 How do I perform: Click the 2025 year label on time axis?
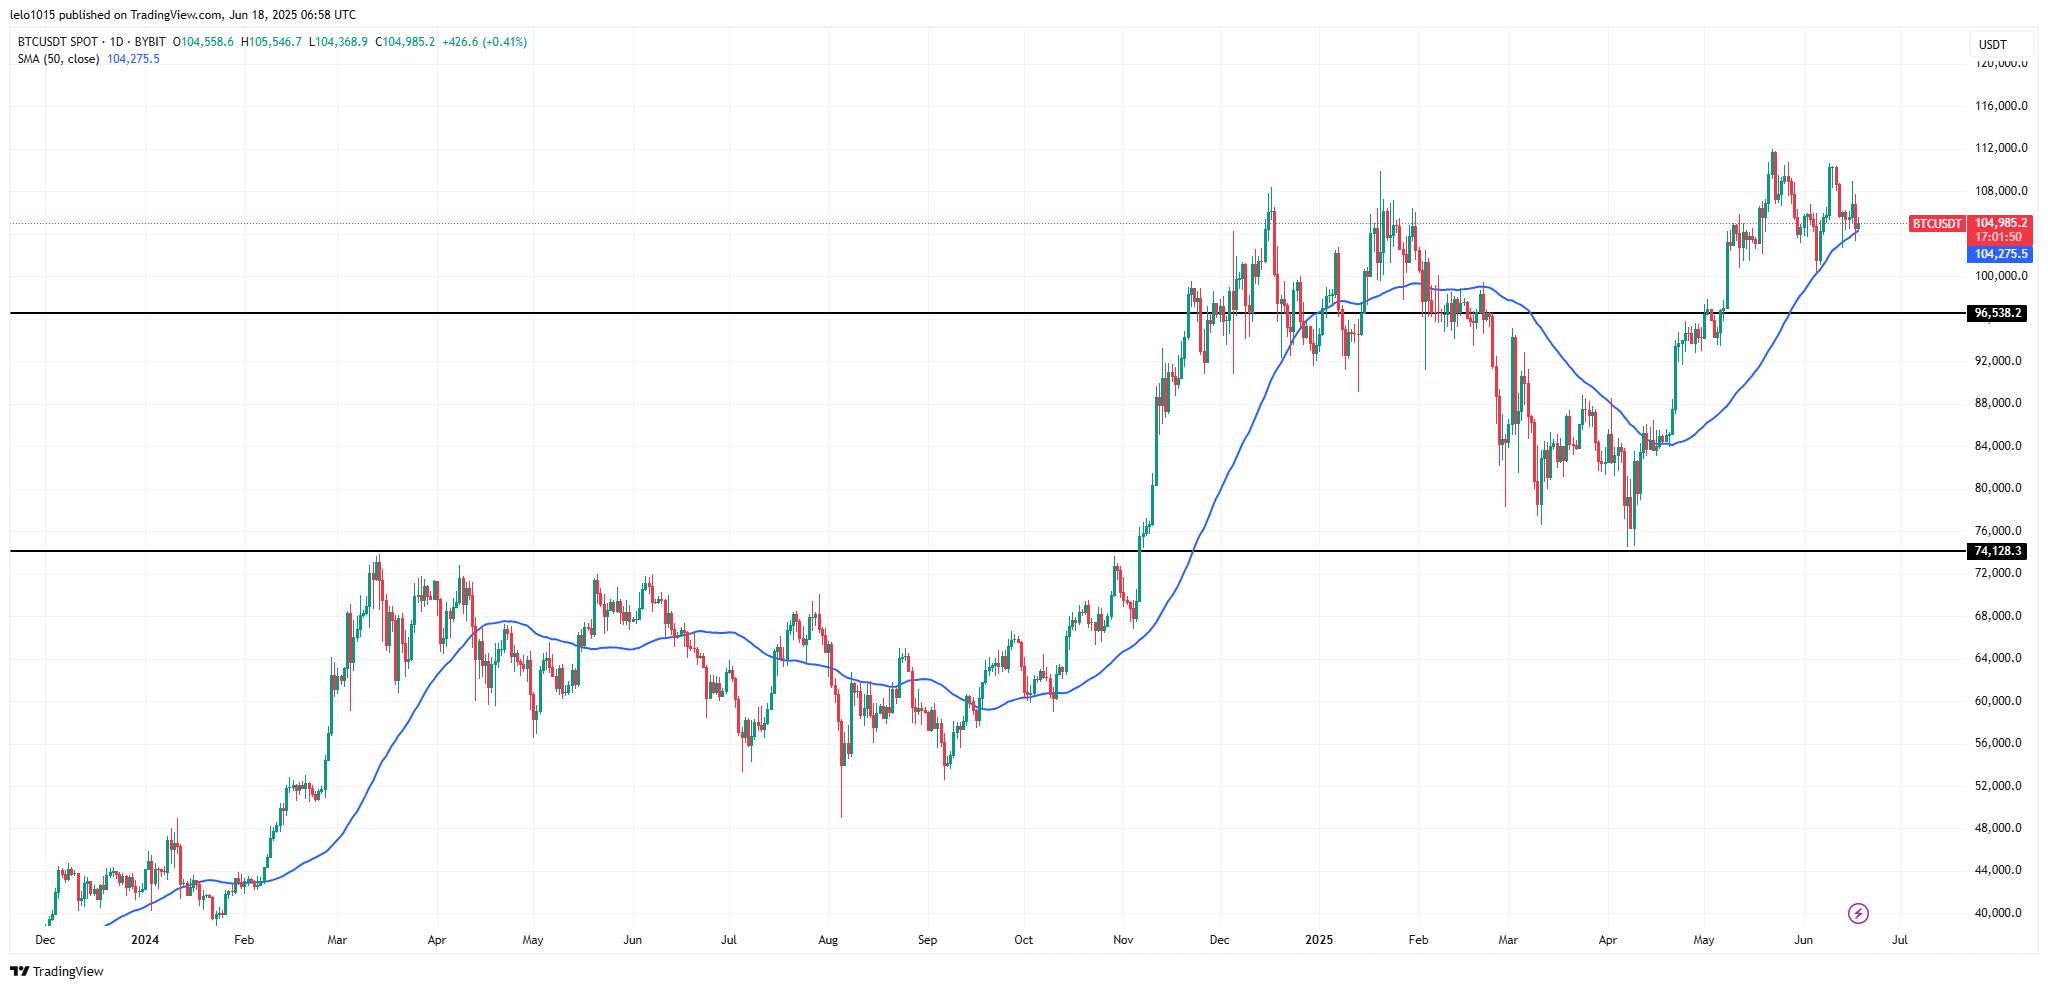(1319, 940)
